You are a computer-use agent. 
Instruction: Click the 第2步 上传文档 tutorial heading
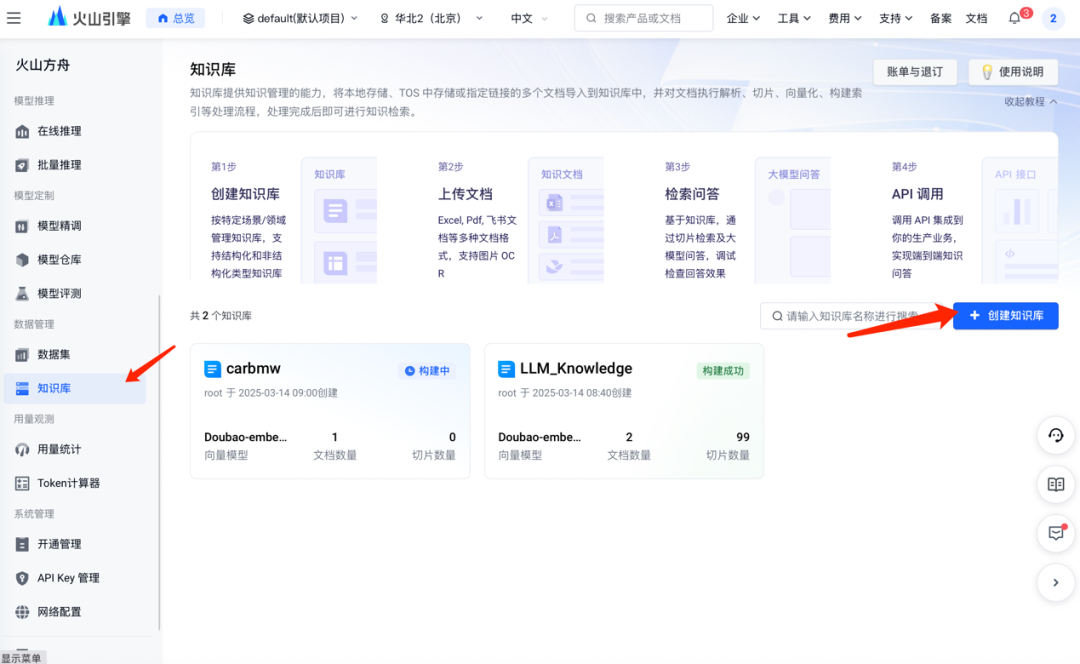point(466,194)
